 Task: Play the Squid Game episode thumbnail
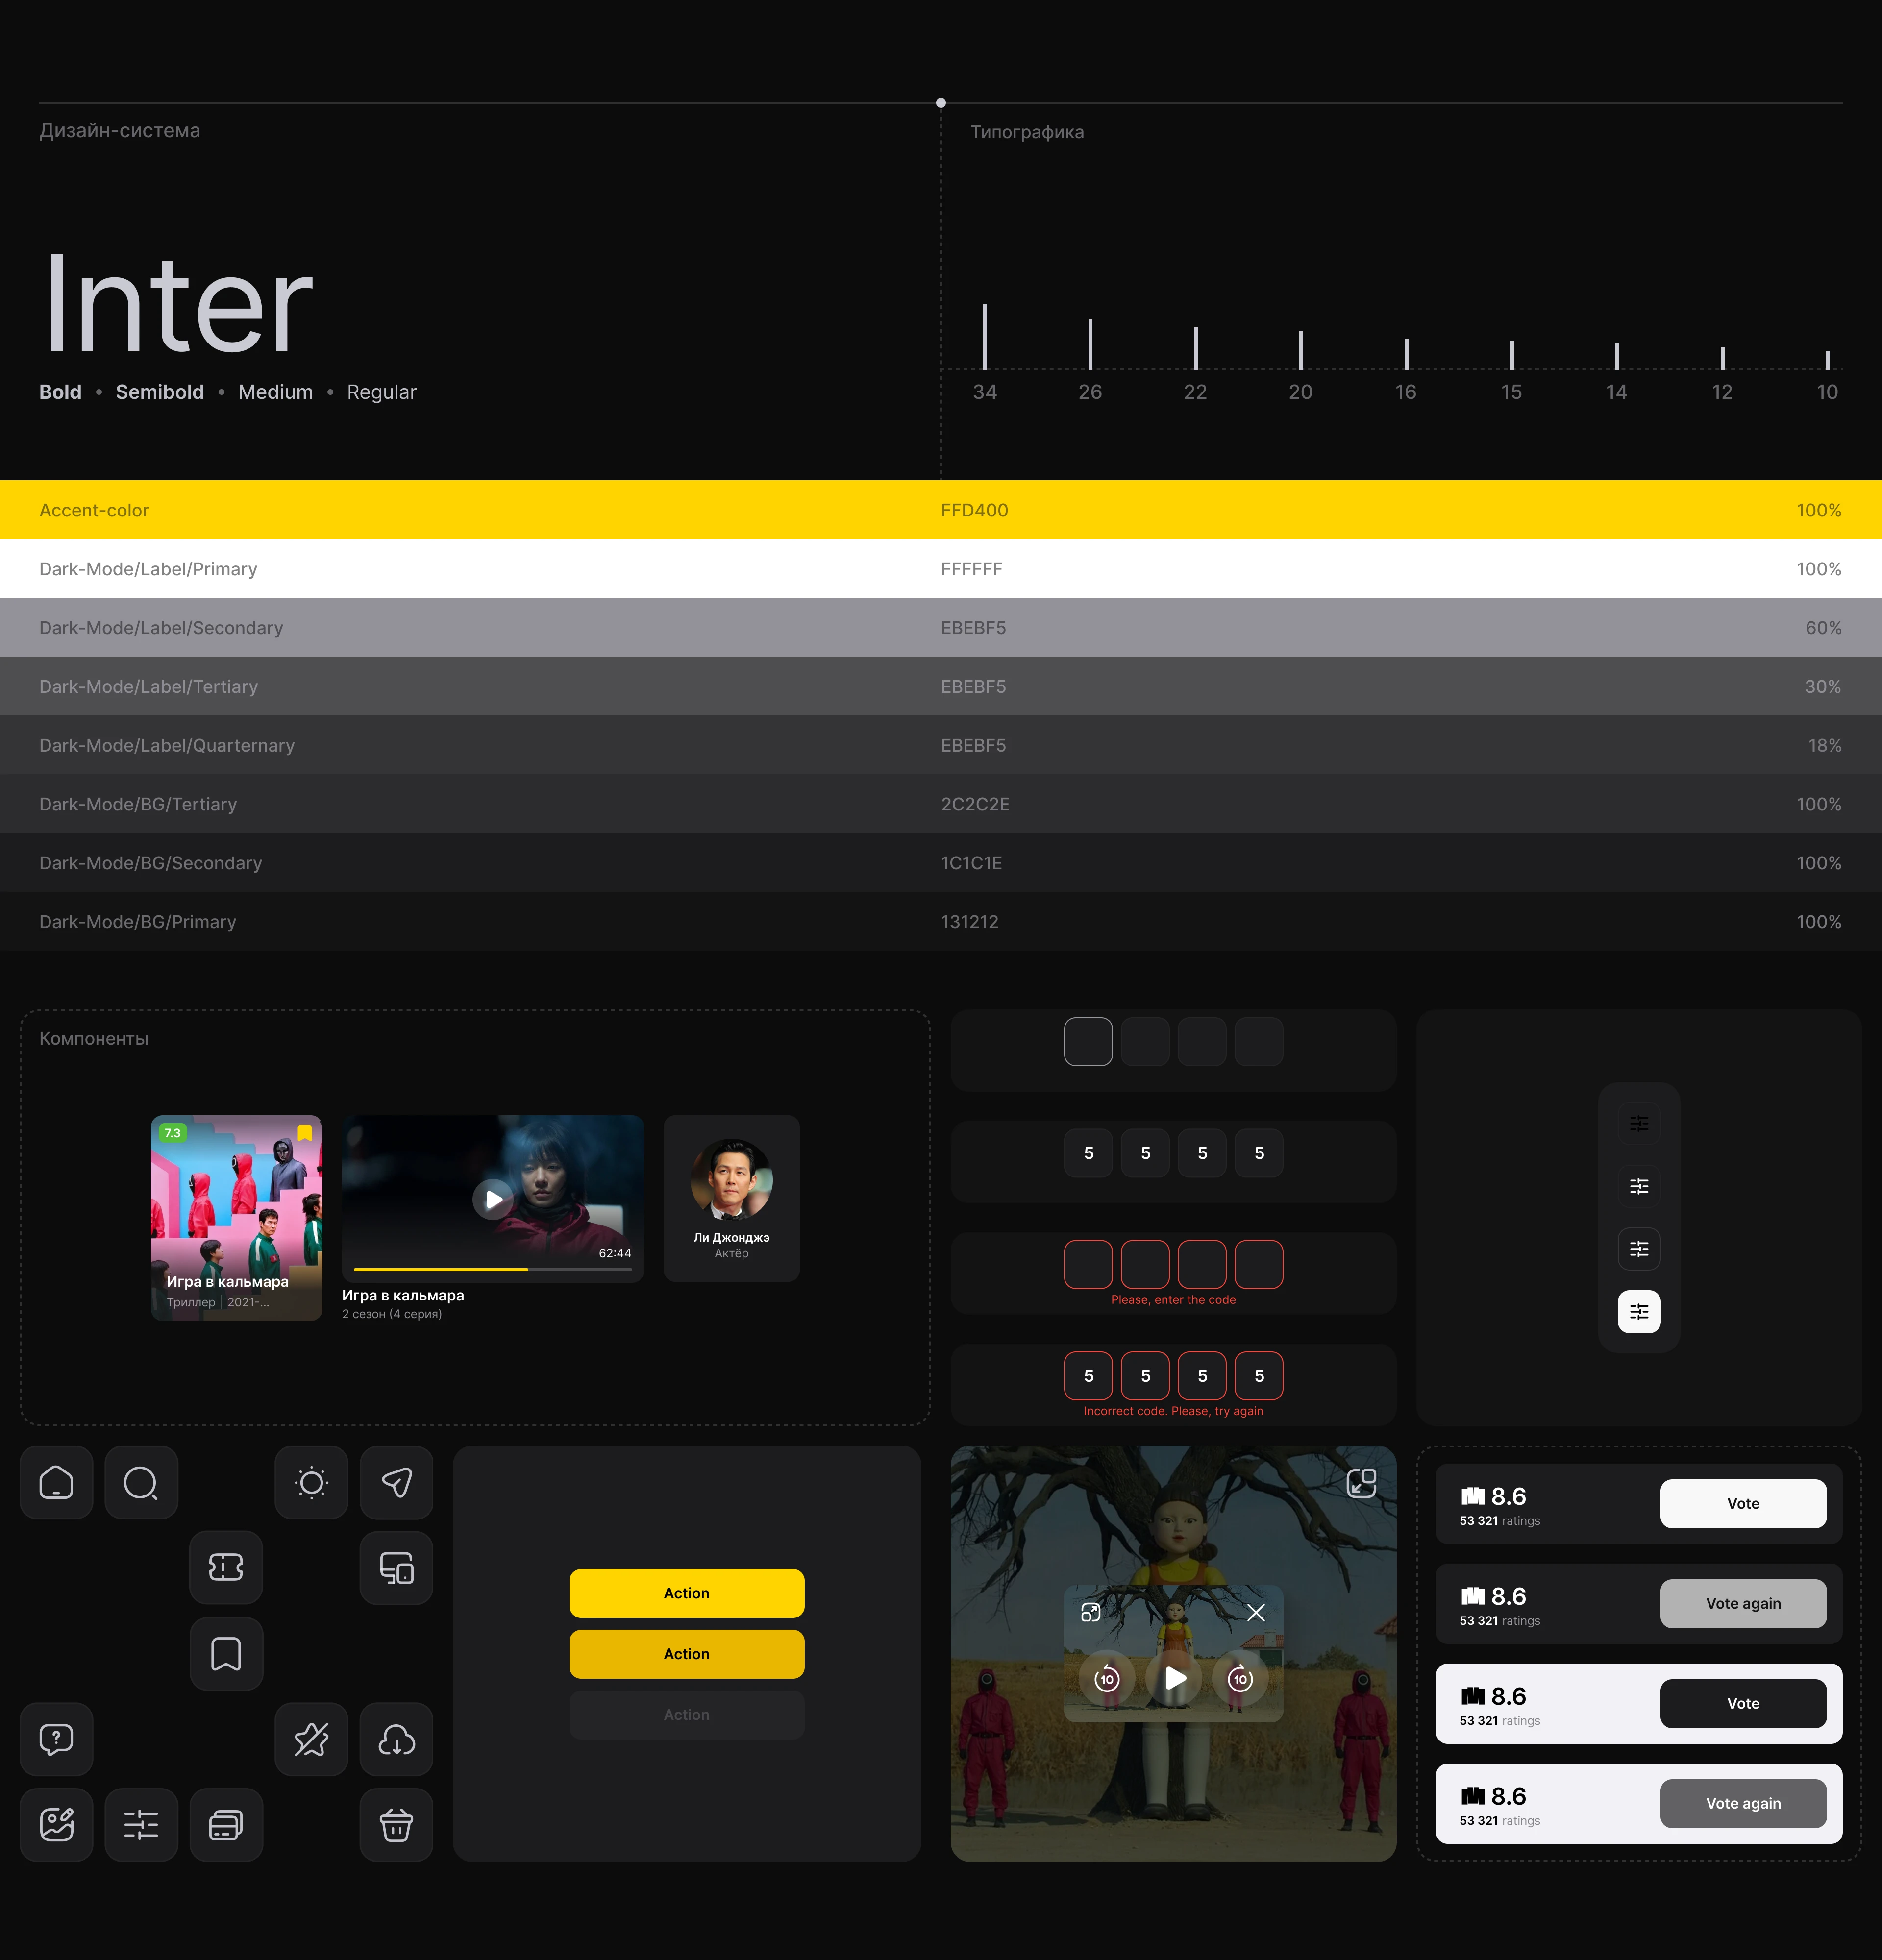tap(493, 1198)
